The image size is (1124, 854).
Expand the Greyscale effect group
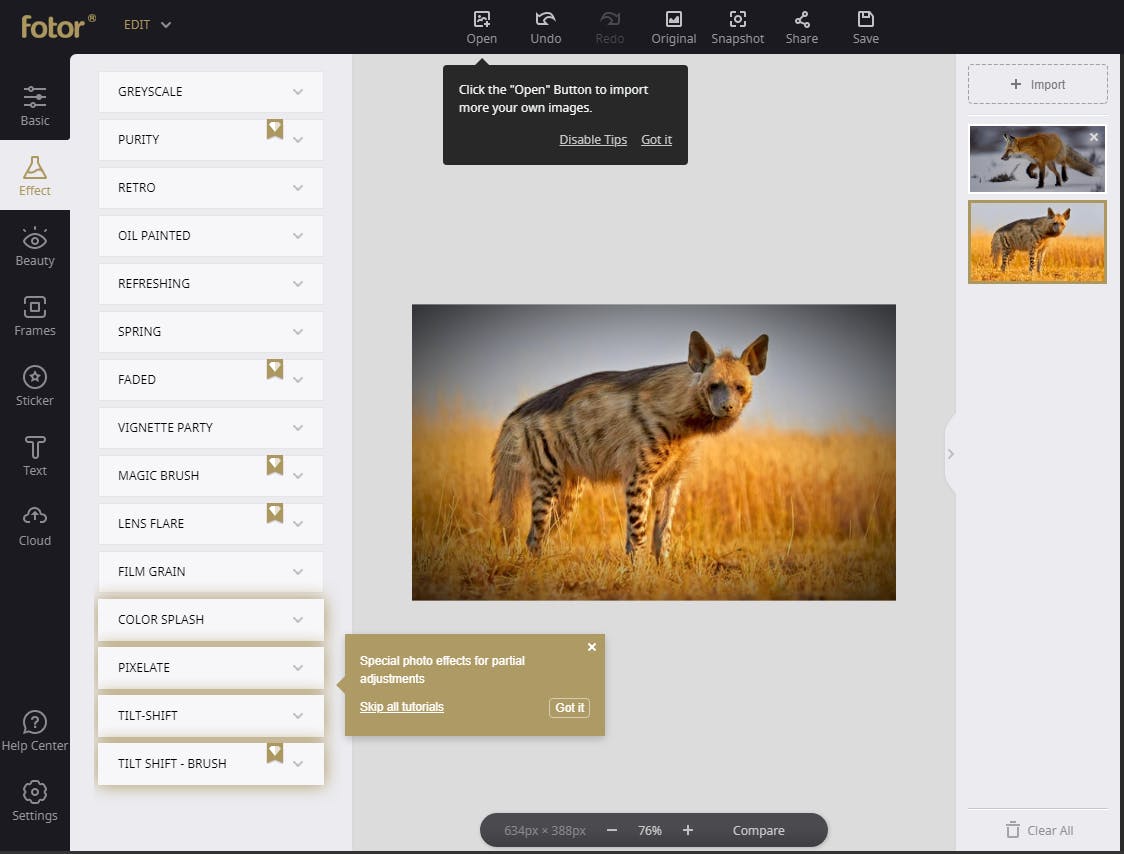point(210,91)
